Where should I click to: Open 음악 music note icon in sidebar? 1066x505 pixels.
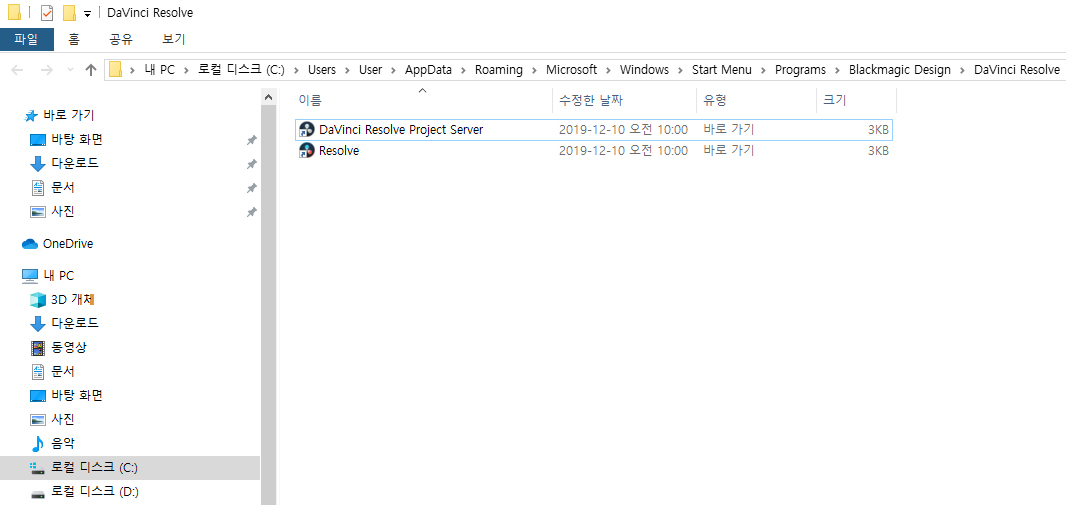tap(37, 443)
